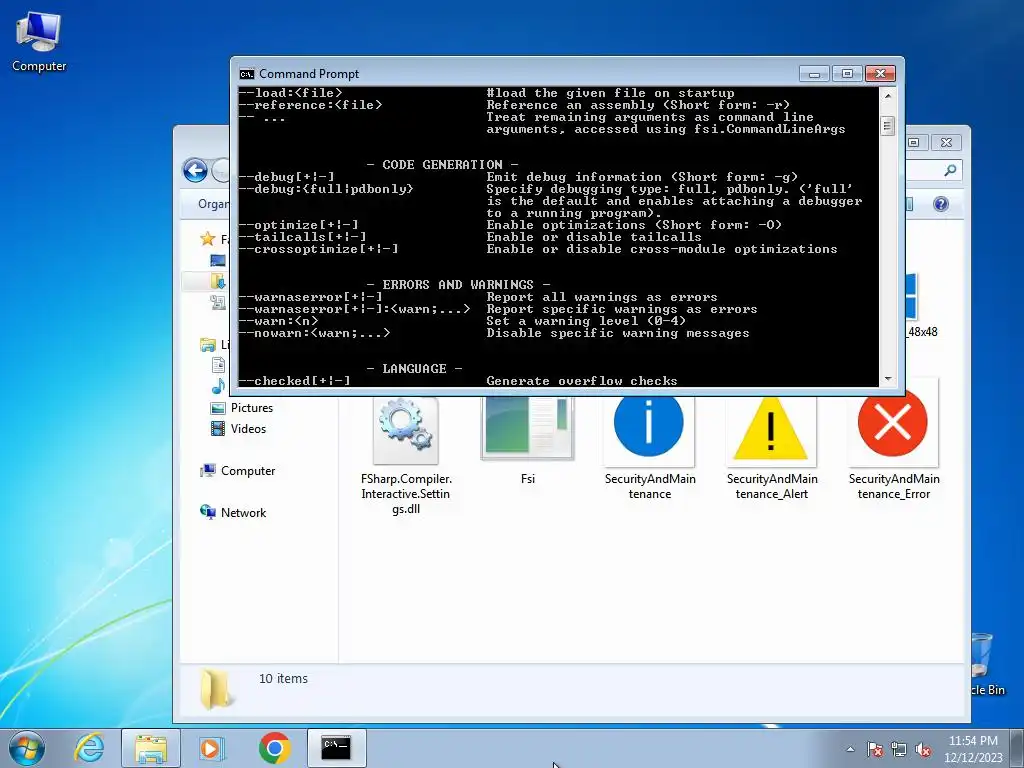1024x768 pixels.
Task: Click the Documents library icon in sidebar
Action: (x=218, y=365)
